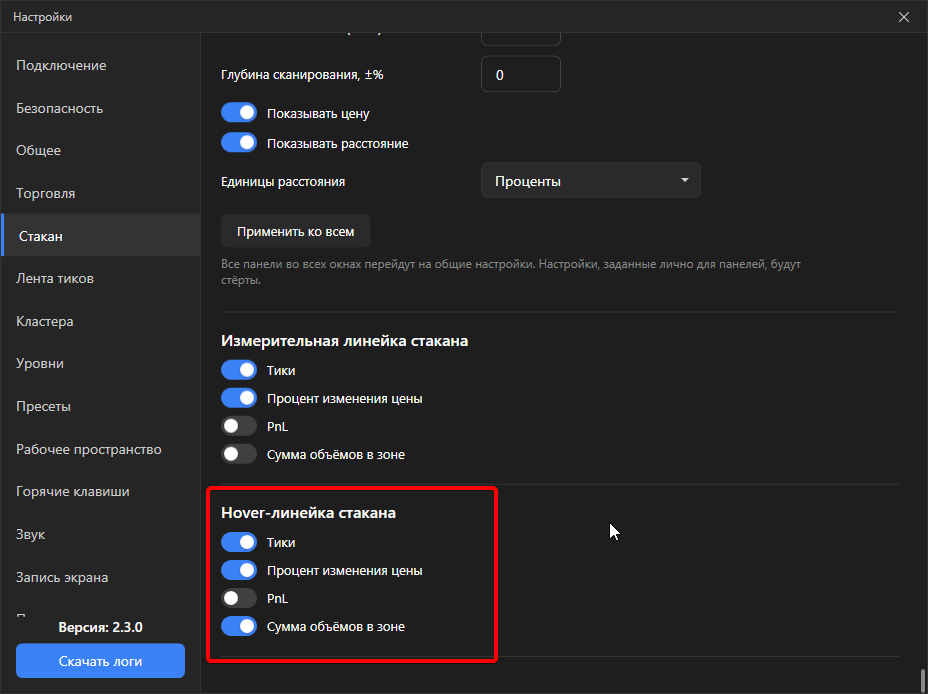Click the 'Единицы расстояния' label
This screenshot has width=928, height=694.
click(x=283, y=182)
